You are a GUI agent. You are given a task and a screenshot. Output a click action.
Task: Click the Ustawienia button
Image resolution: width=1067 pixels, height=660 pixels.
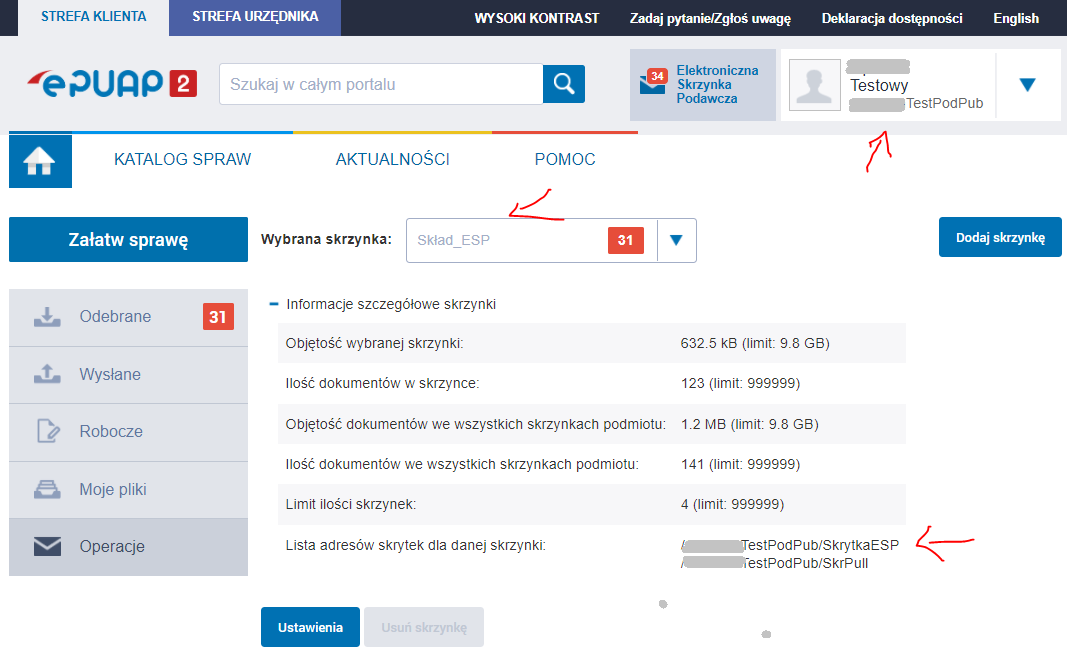pos(309,627)
